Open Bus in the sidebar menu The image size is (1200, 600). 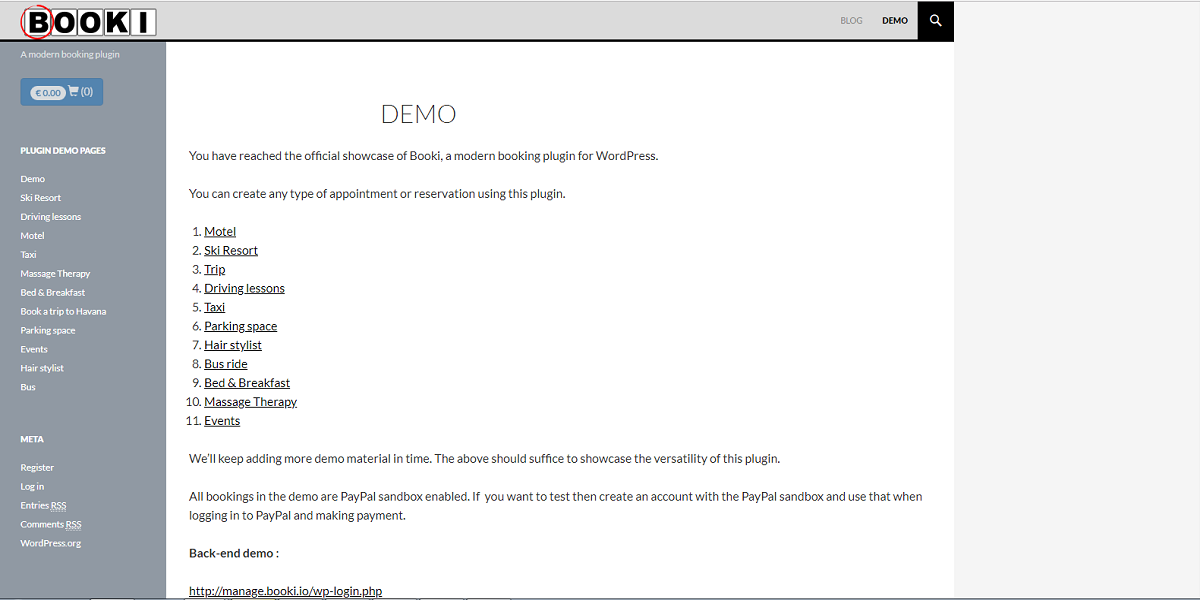[28, 388]
